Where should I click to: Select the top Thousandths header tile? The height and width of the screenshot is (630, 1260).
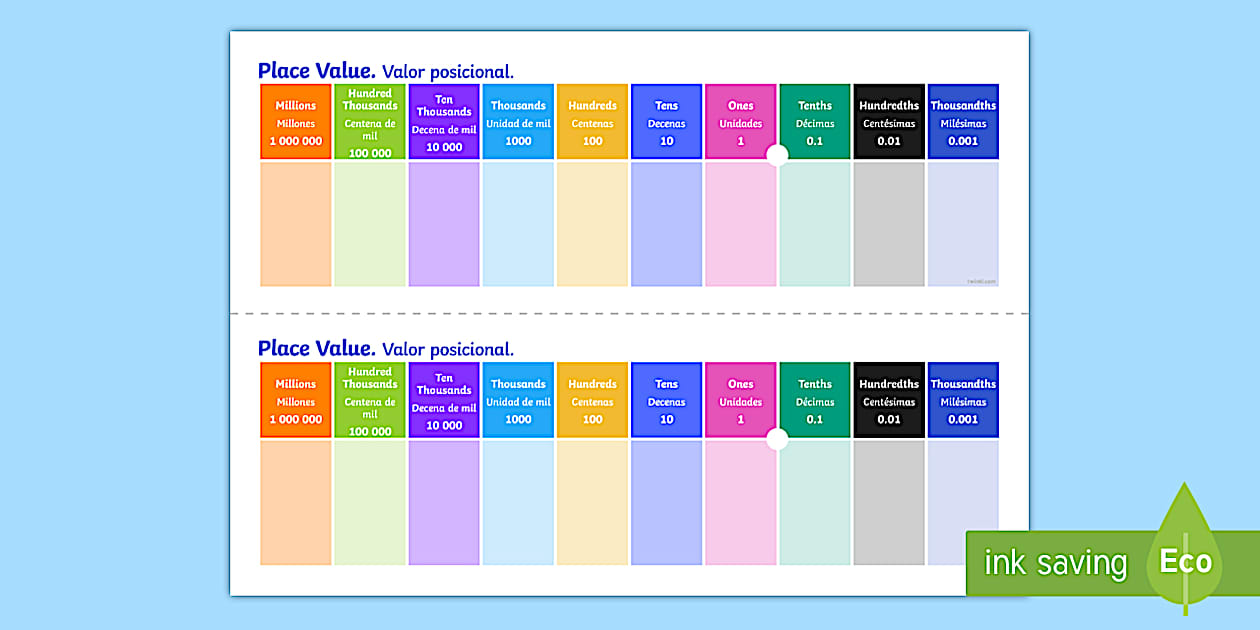(963, 122)
